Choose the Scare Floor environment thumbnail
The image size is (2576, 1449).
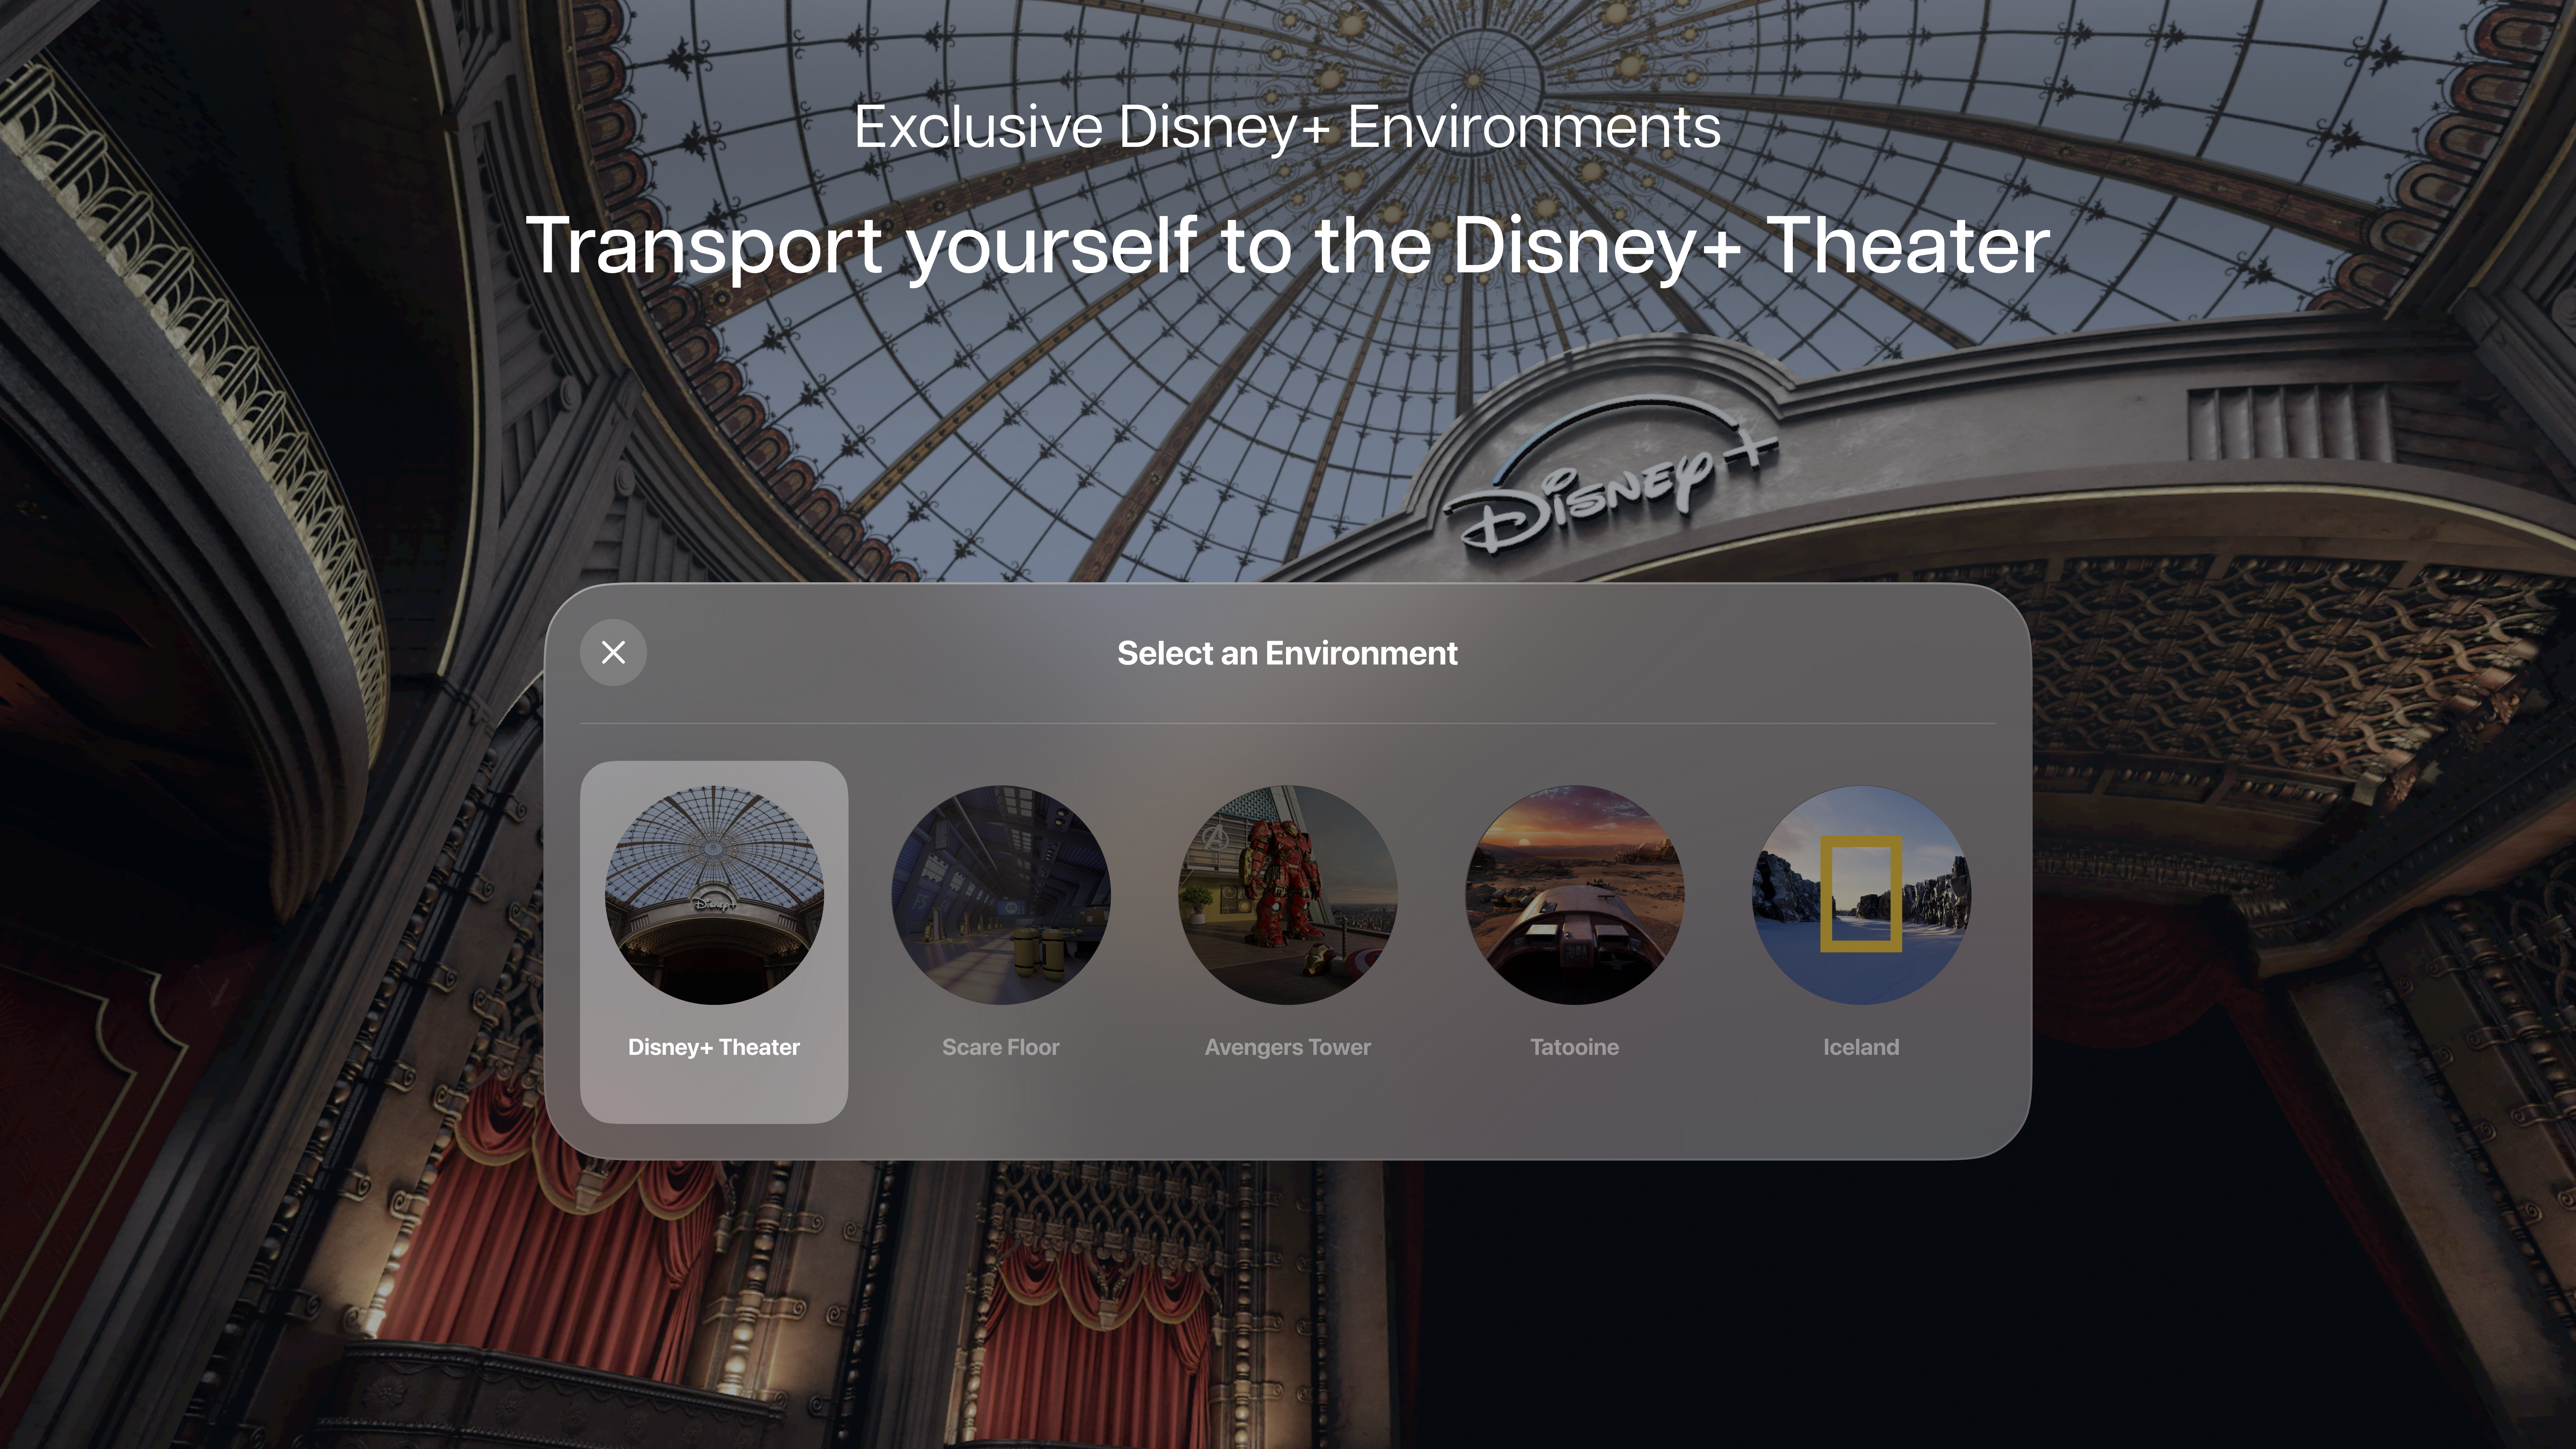point(1001,895)
